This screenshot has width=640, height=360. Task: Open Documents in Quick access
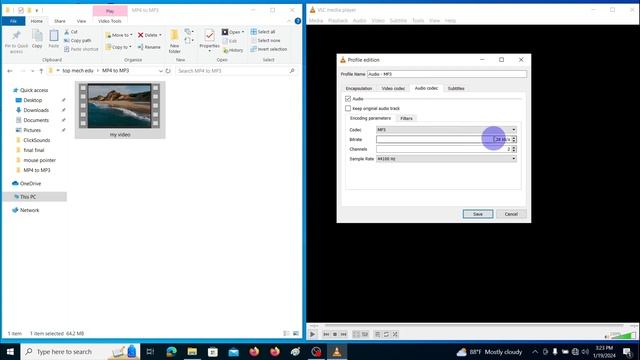36,120
